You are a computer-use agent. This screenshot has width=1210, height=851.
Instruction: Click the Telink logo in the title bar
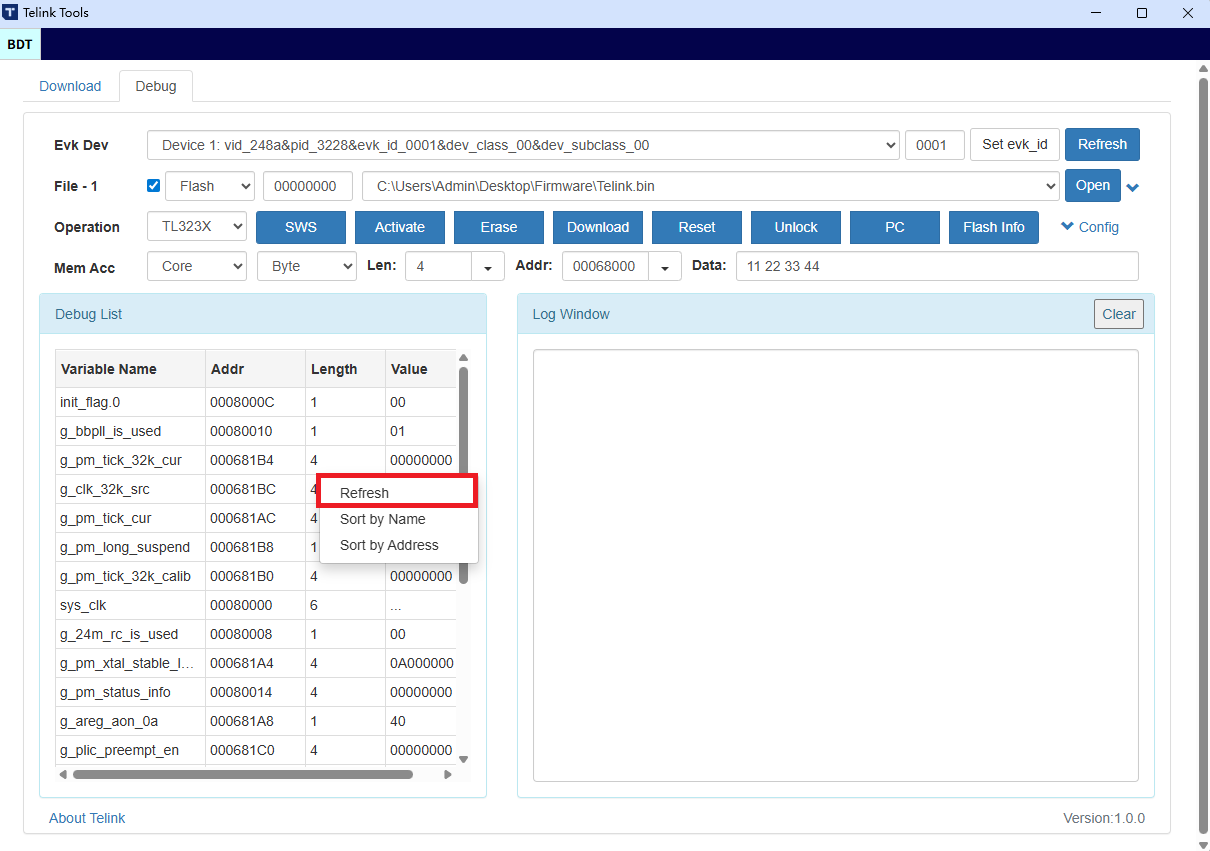tap(14, 12)
